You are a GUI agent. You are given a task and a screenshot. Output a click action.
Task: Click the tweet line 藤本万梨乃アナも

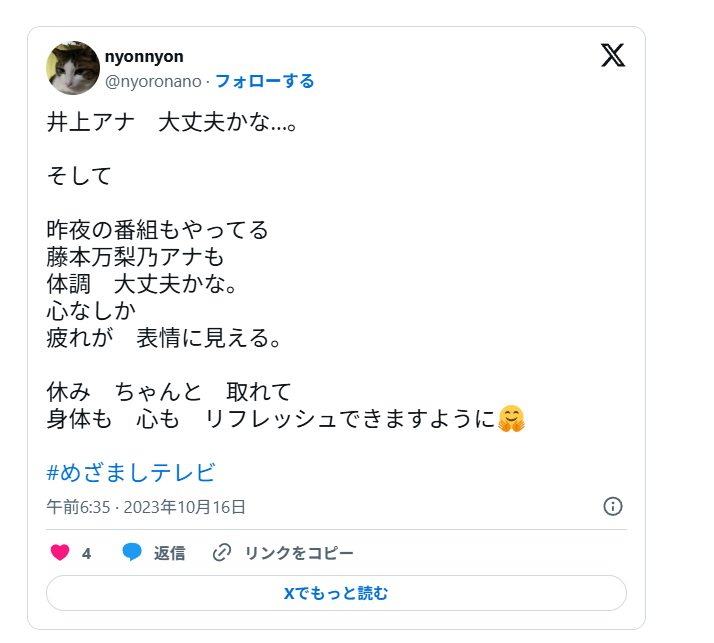136,256
